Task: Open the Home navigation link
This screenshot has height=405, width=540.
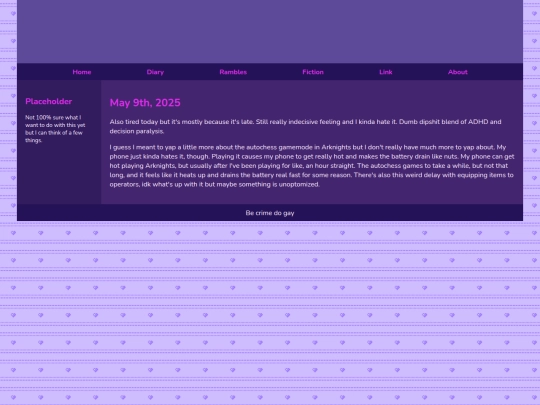Action: coord(82,72)
